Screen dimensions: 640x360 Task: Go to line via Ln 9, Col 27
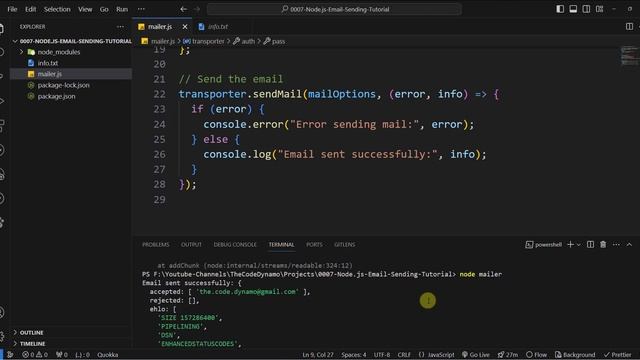coord(318,355)
